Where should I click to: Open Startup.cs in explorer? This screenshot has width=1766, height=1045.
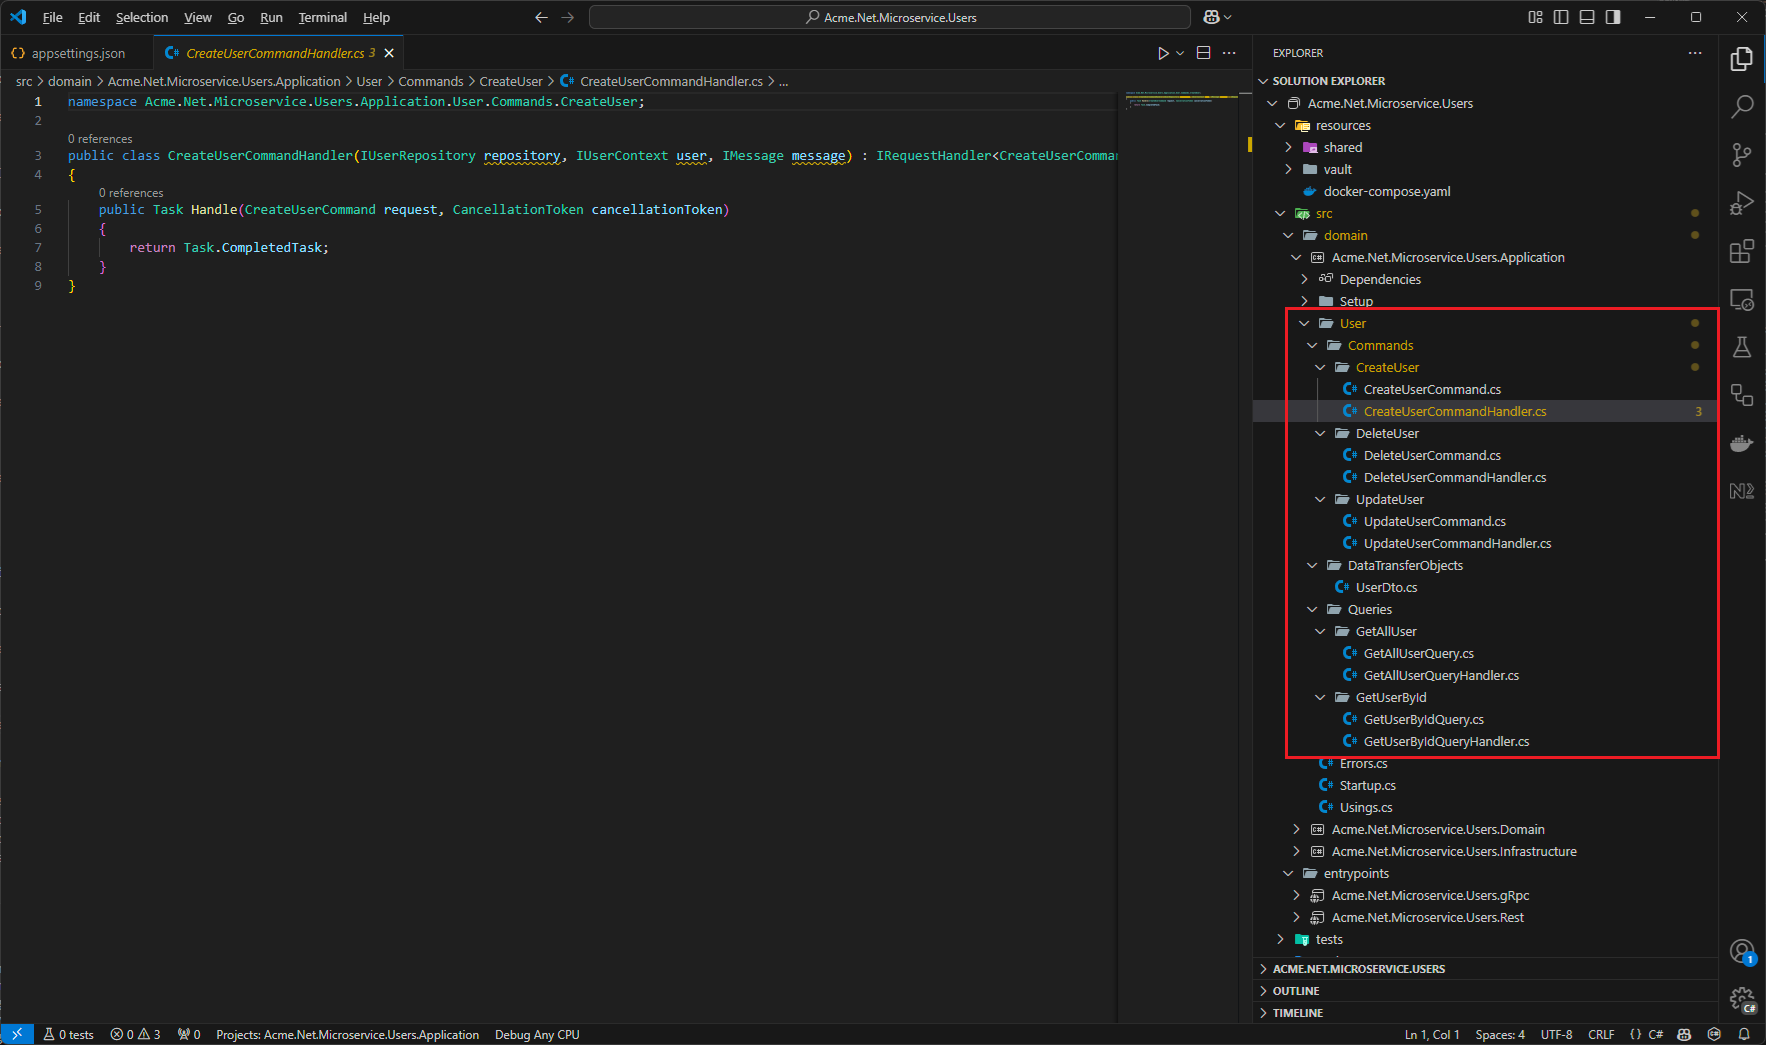1367,785
